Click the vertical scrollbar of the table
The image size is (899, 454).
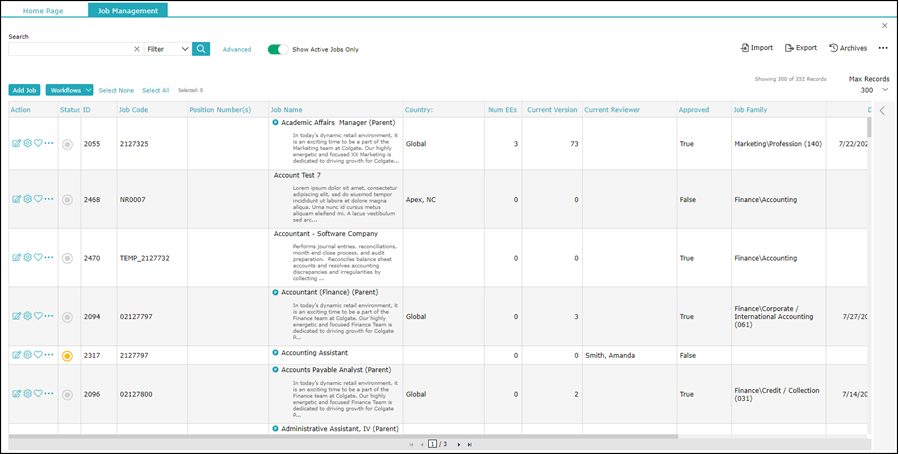coord(869,127)
